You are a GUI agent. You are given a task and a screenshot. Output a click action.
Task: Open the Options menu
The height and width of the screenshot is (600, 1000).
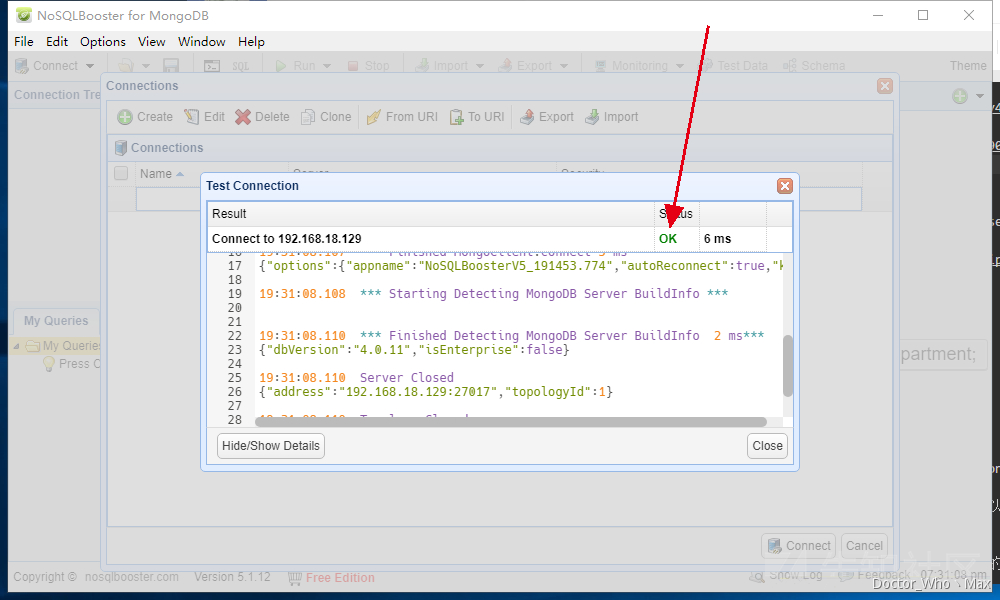[103, 41]
